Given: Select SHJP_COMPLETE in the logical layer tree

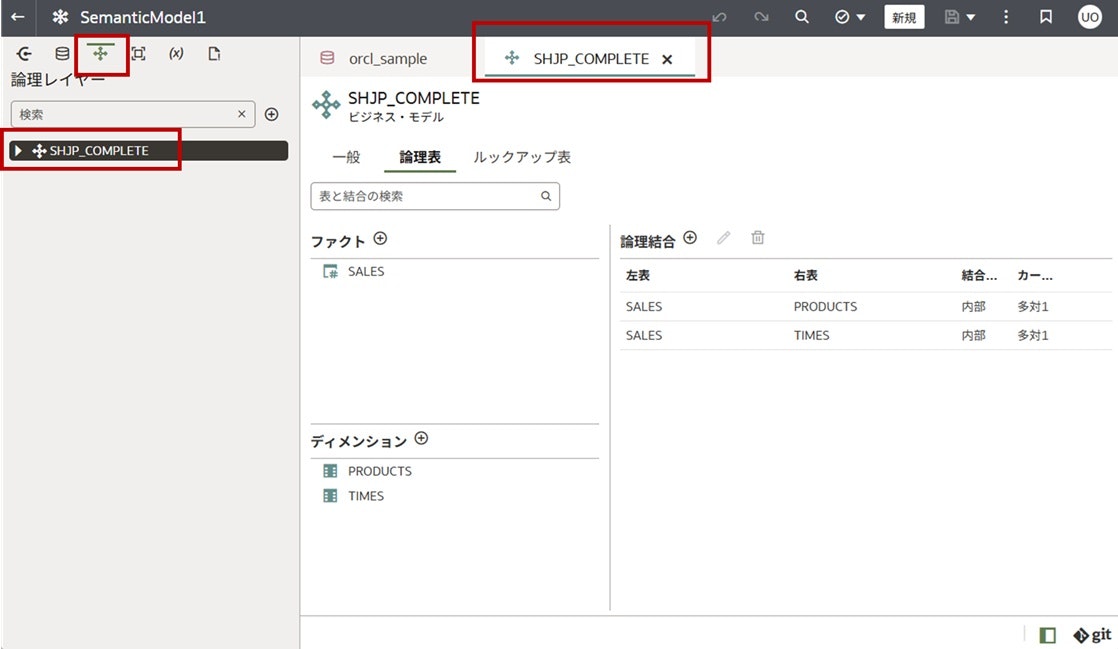Looking at the screenshot, I should 149,150.
